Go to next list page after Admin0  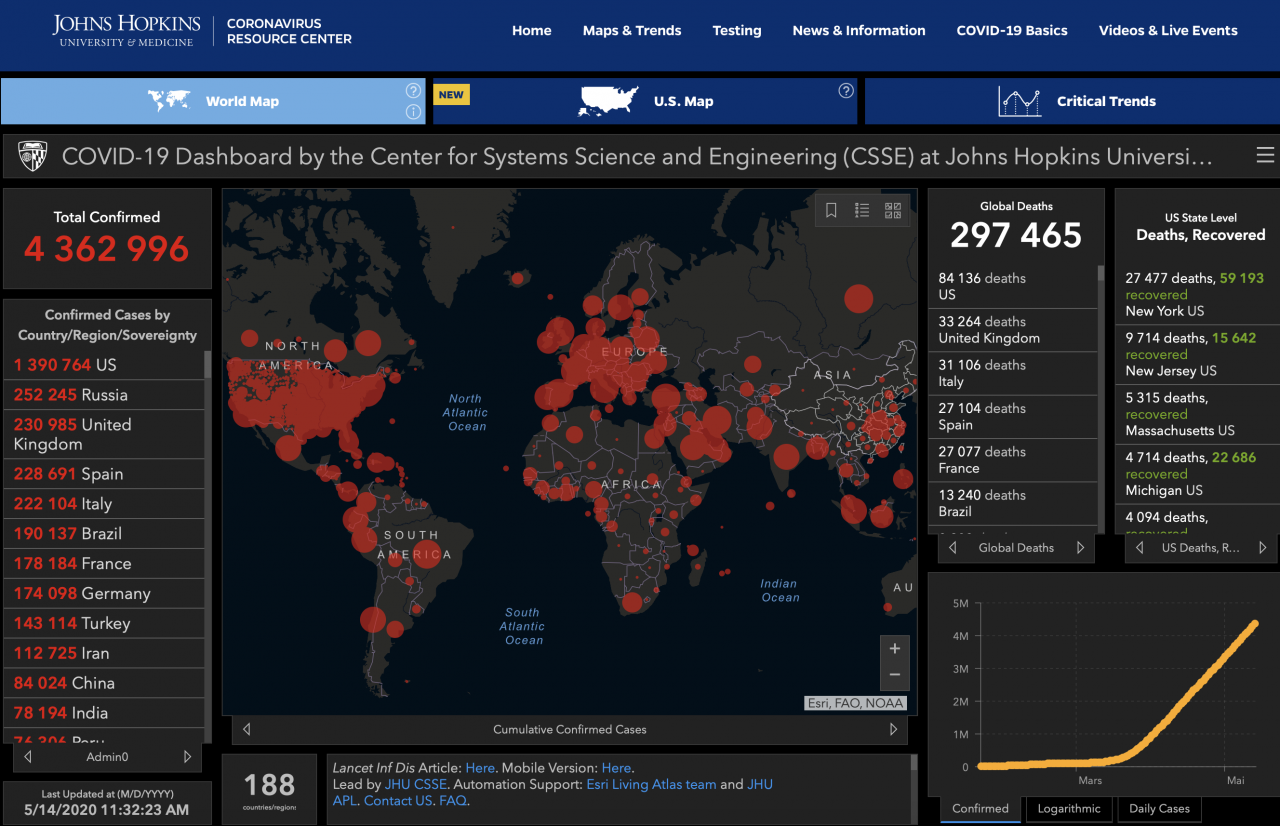[187, 757]
